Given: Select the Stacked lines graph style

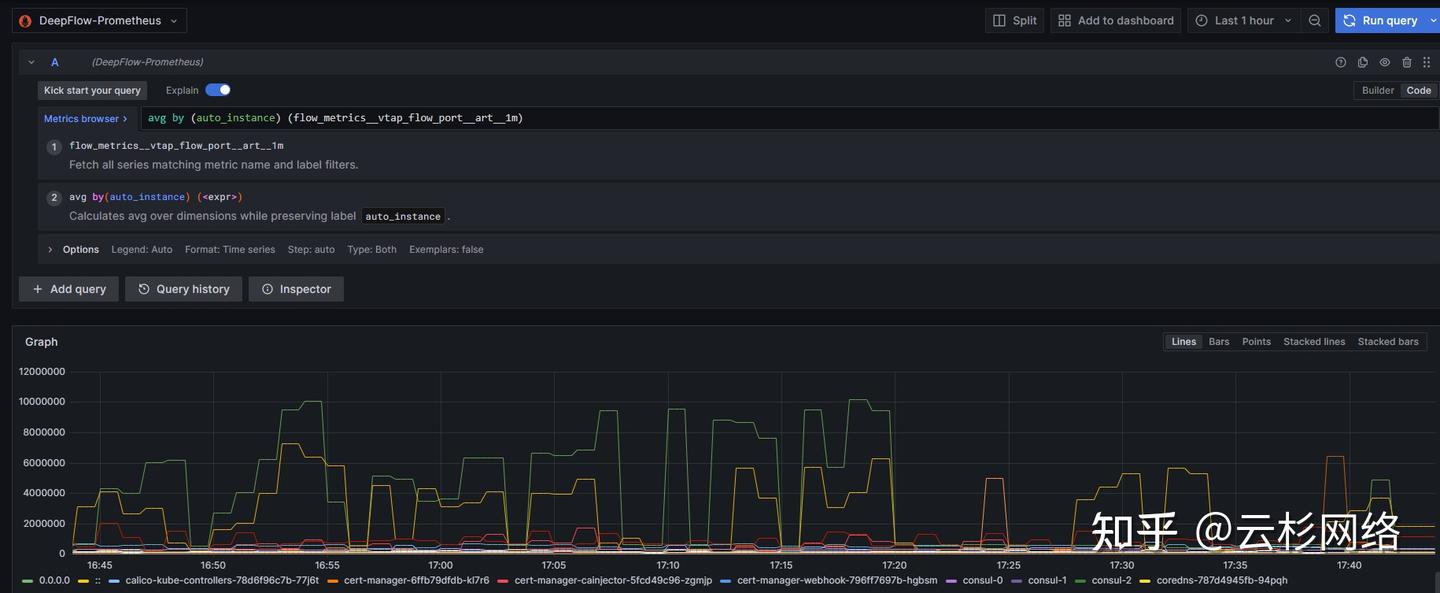Looking at the screenshot, I should point(1314,342).
